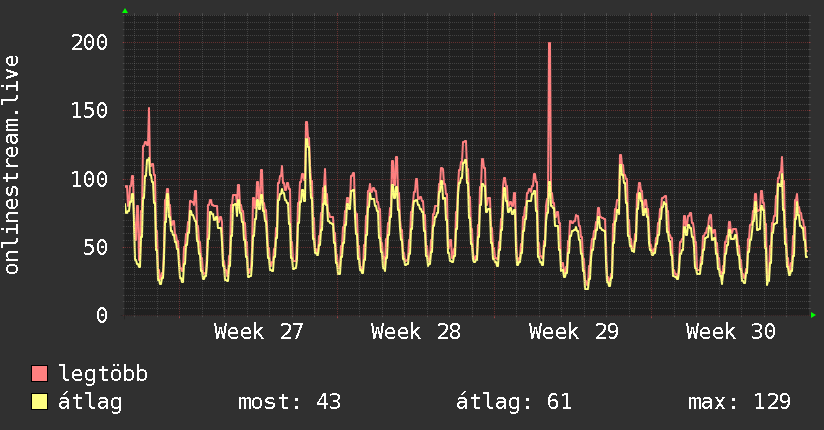Click the 0 y-axis value
This screenshot has height=430, width=824.
102,315
